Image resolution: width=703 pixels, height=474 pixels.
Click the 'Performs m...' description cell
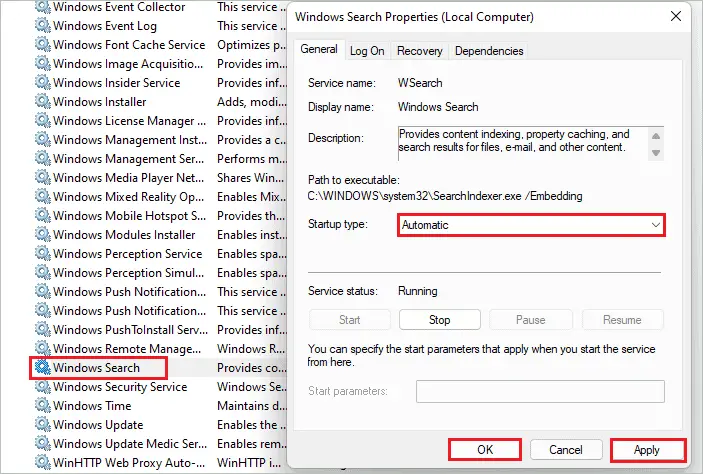tap(252, 159)
